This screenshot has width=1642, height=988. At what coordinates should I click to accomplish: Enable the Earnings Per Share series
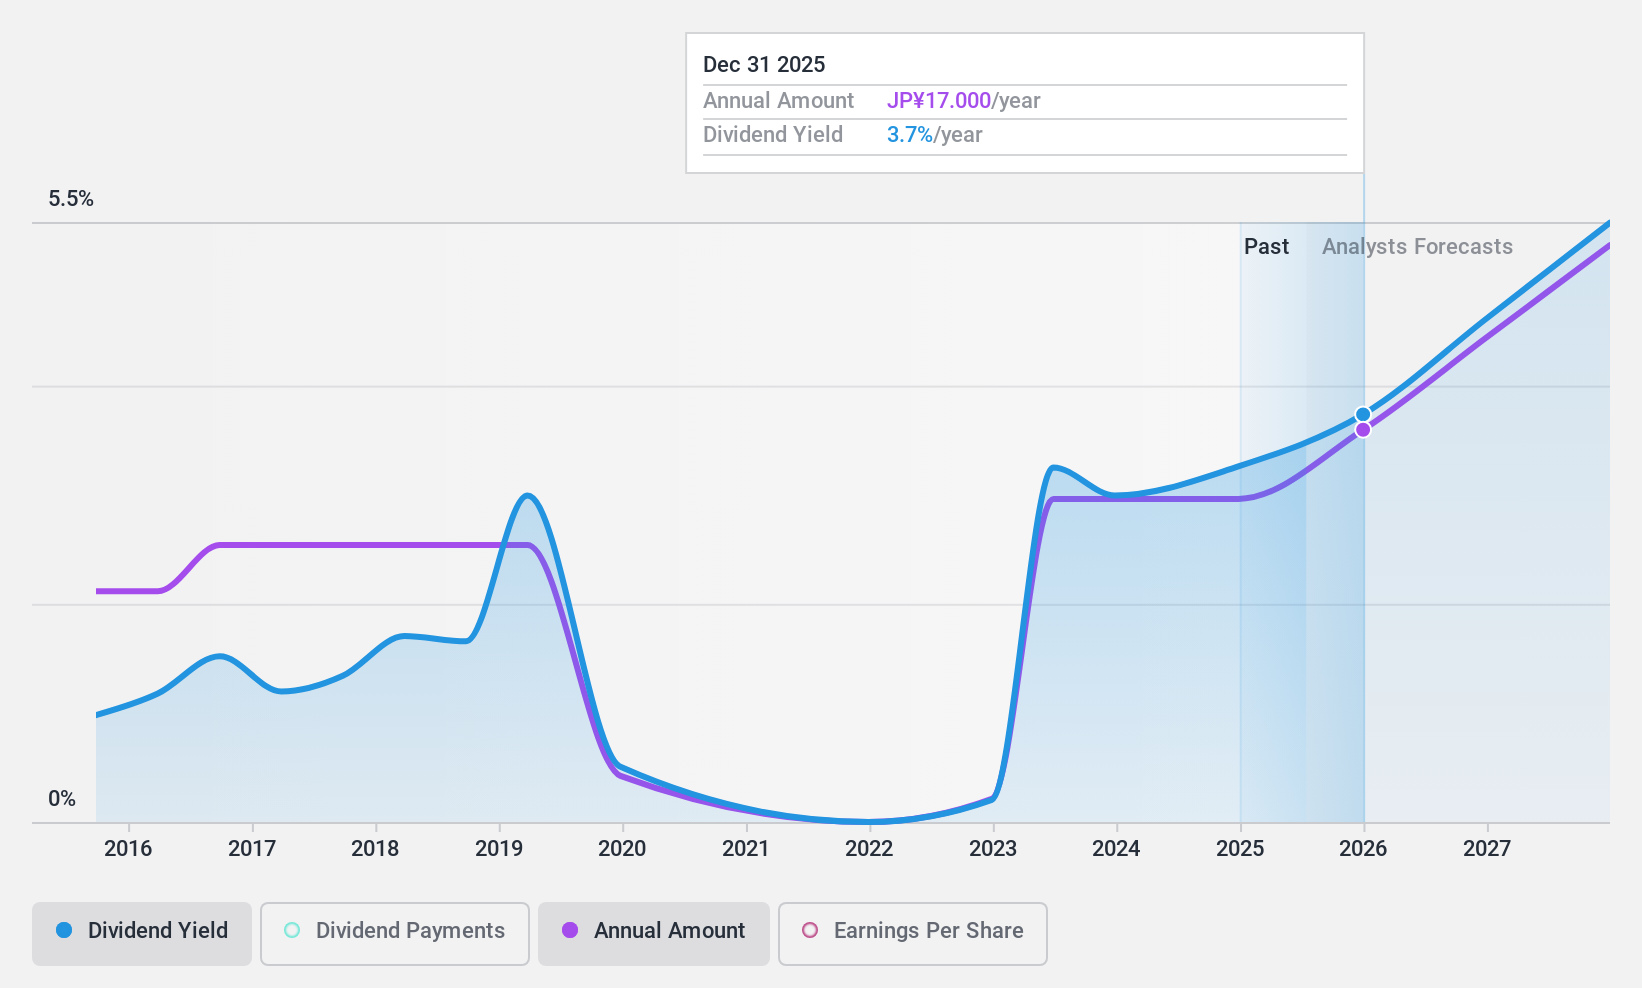click(912, 933)
